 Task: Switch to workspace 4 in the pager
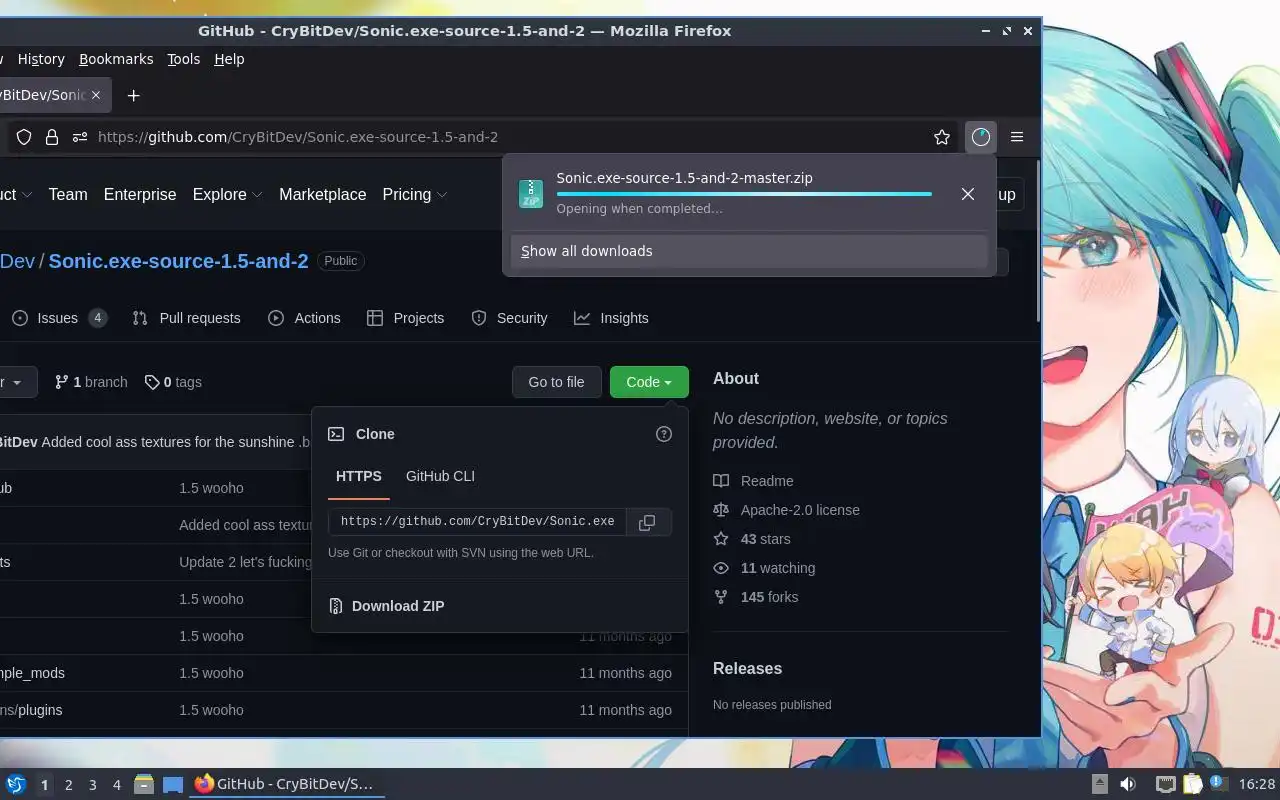click(117, 785)
